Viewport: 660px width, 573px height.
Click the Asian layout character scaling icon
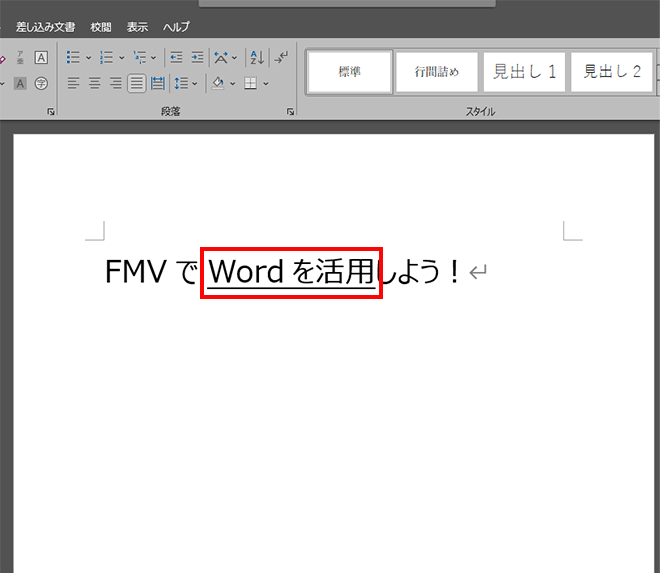221,57
